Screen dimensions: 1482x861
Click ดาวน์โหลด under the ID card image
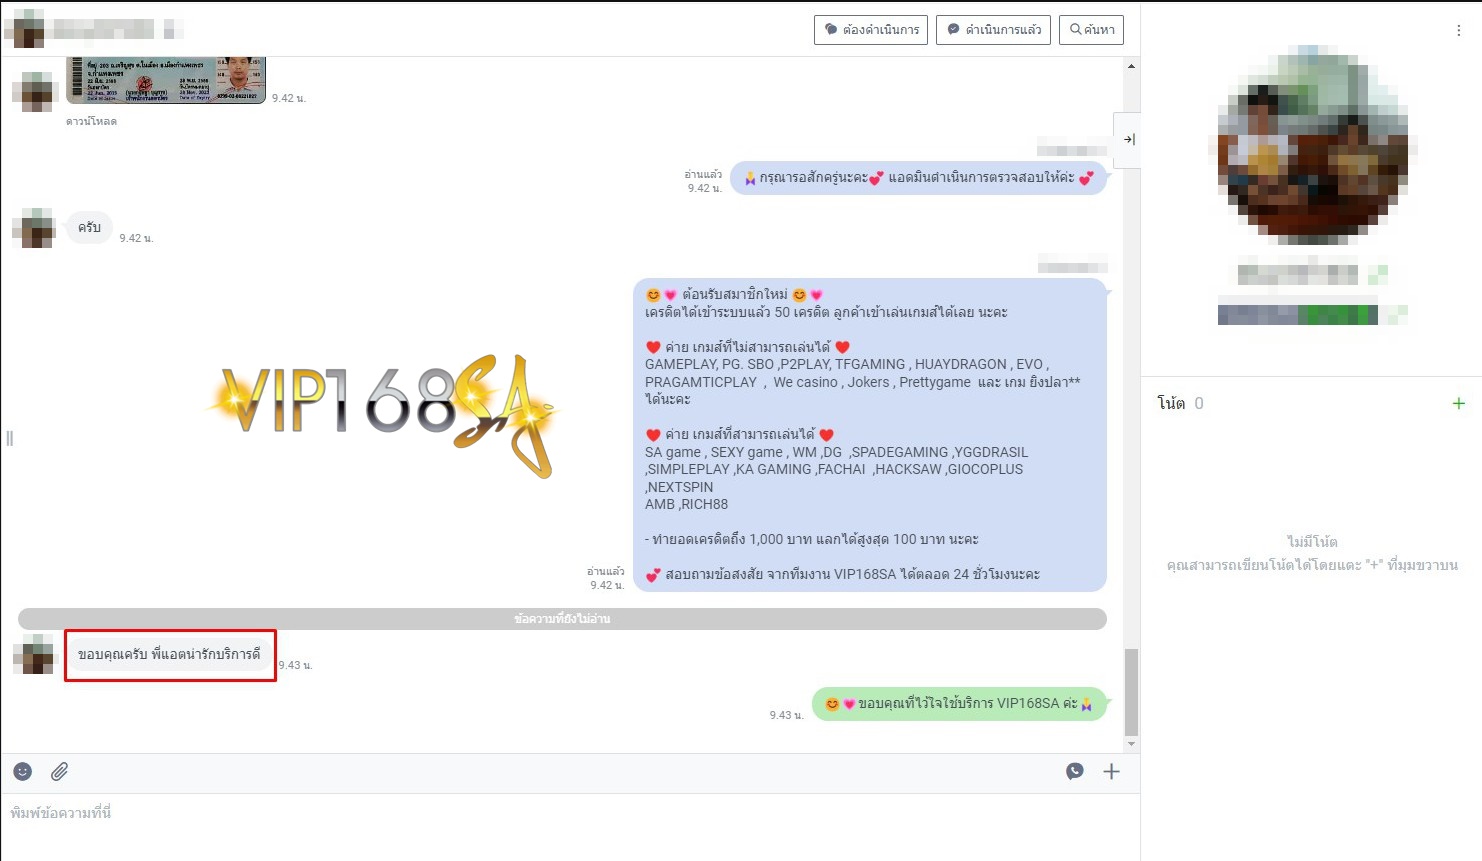tap(91, 121)
